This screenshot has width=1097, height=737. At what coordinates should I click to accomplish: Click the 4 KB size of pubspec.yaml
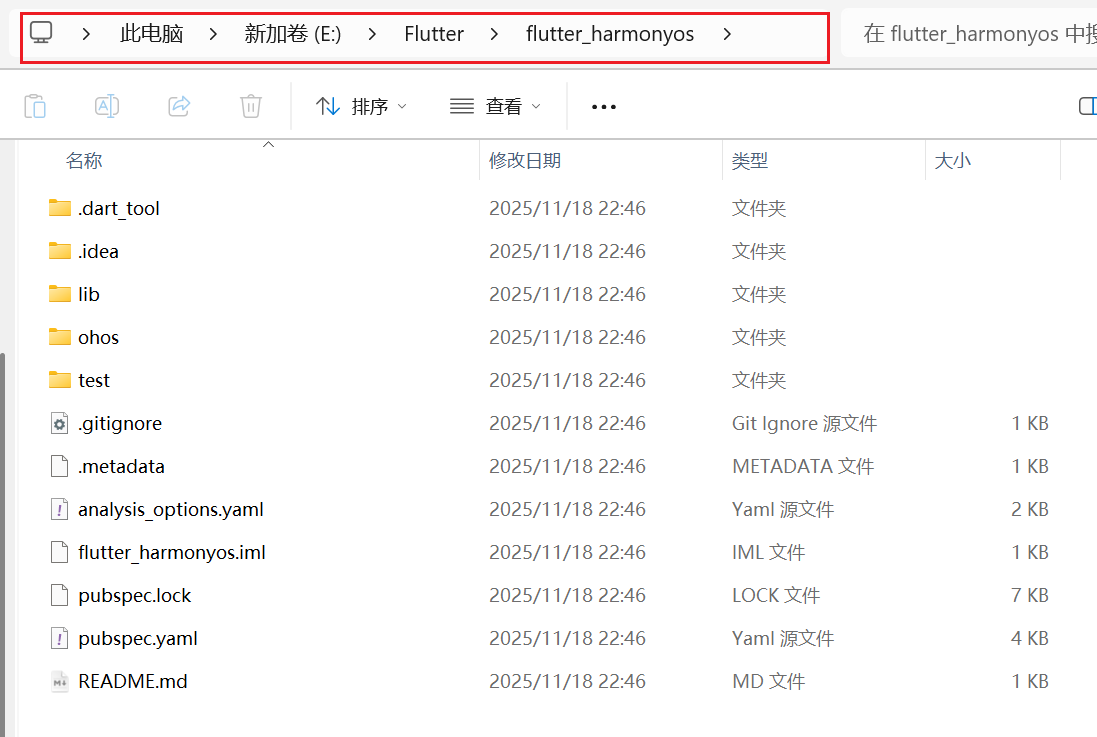point(1030,638)
